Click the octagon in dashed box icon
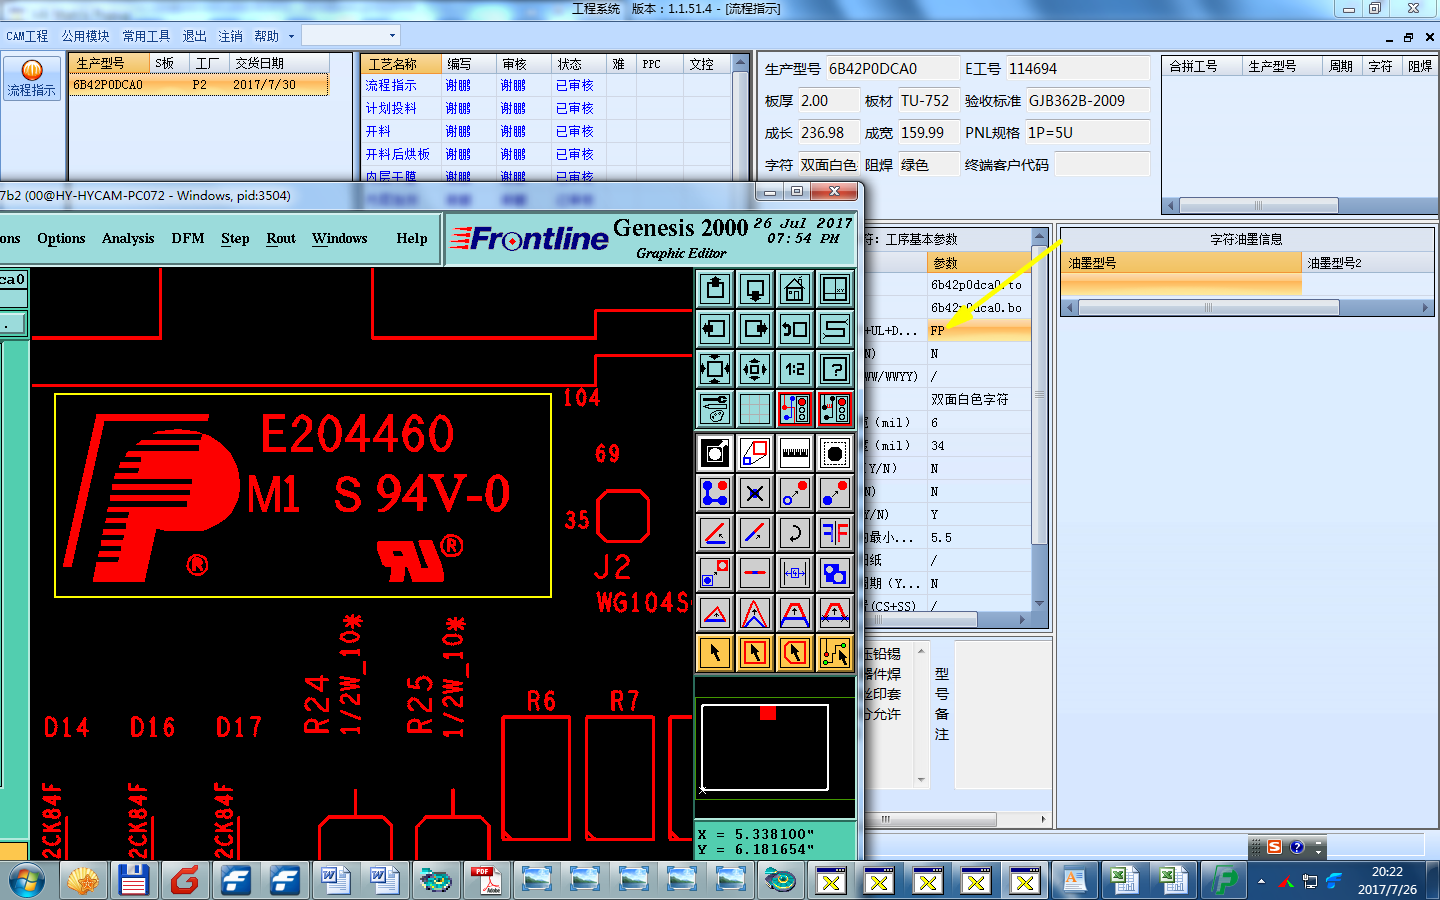Screen dimensions: 1440x900 pos(835,453)
